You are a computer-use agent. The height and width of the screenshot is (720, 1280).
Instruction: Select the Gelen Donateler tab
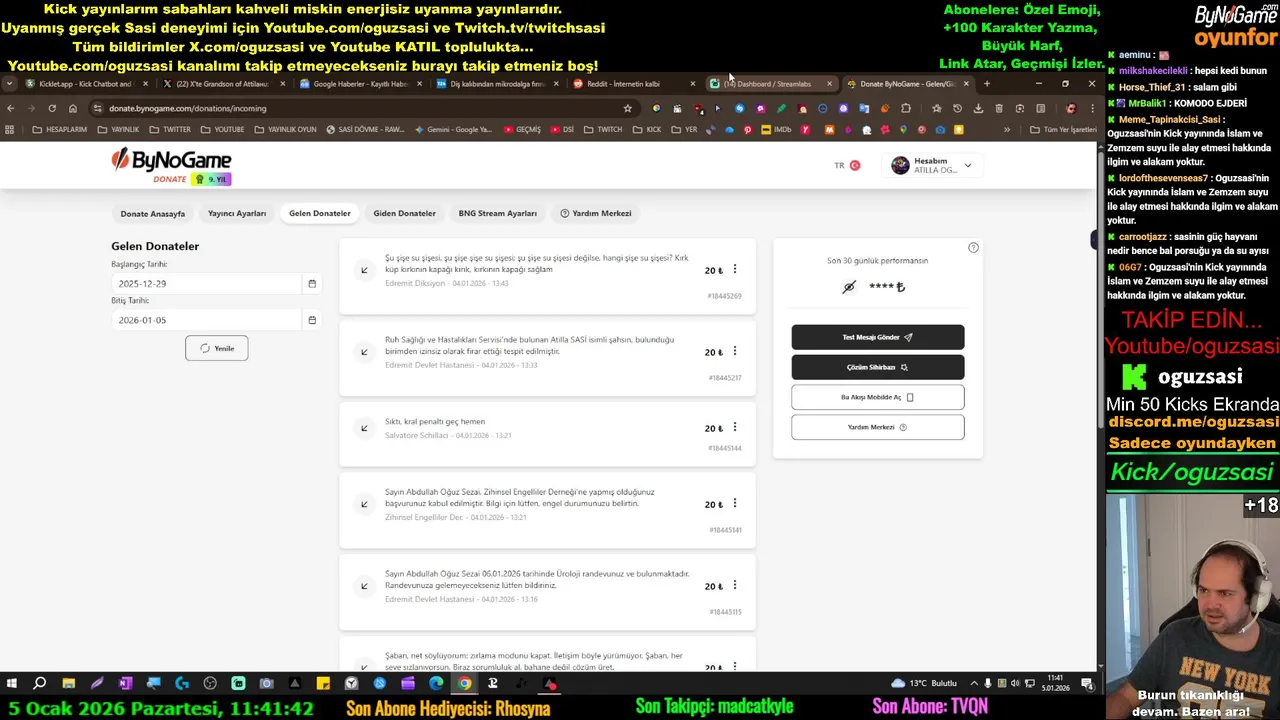tap(320, 213)
